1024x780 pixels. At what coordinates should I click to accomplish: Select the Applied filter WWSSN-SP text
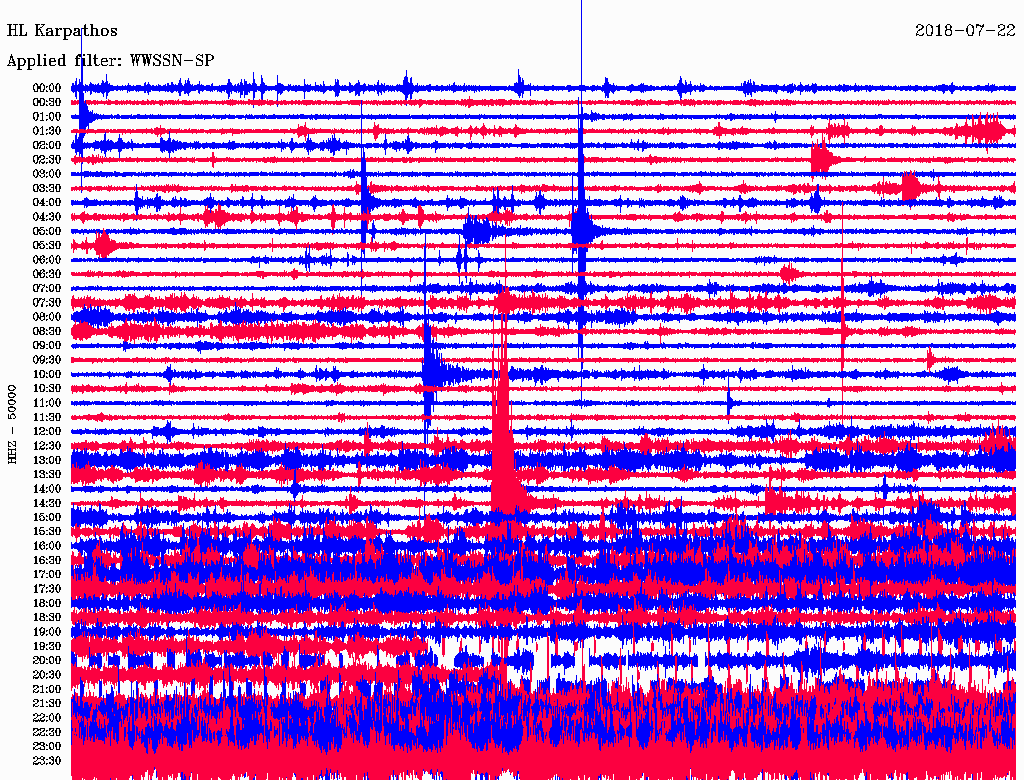pos(110,61)
